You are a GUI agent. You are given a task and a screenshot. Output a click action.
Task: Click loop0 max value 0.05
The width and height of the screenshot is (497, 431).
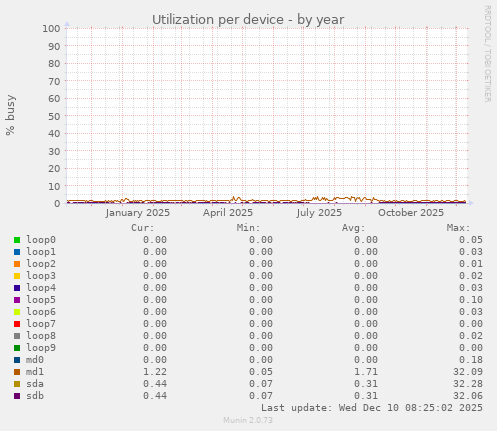point(471,240)
